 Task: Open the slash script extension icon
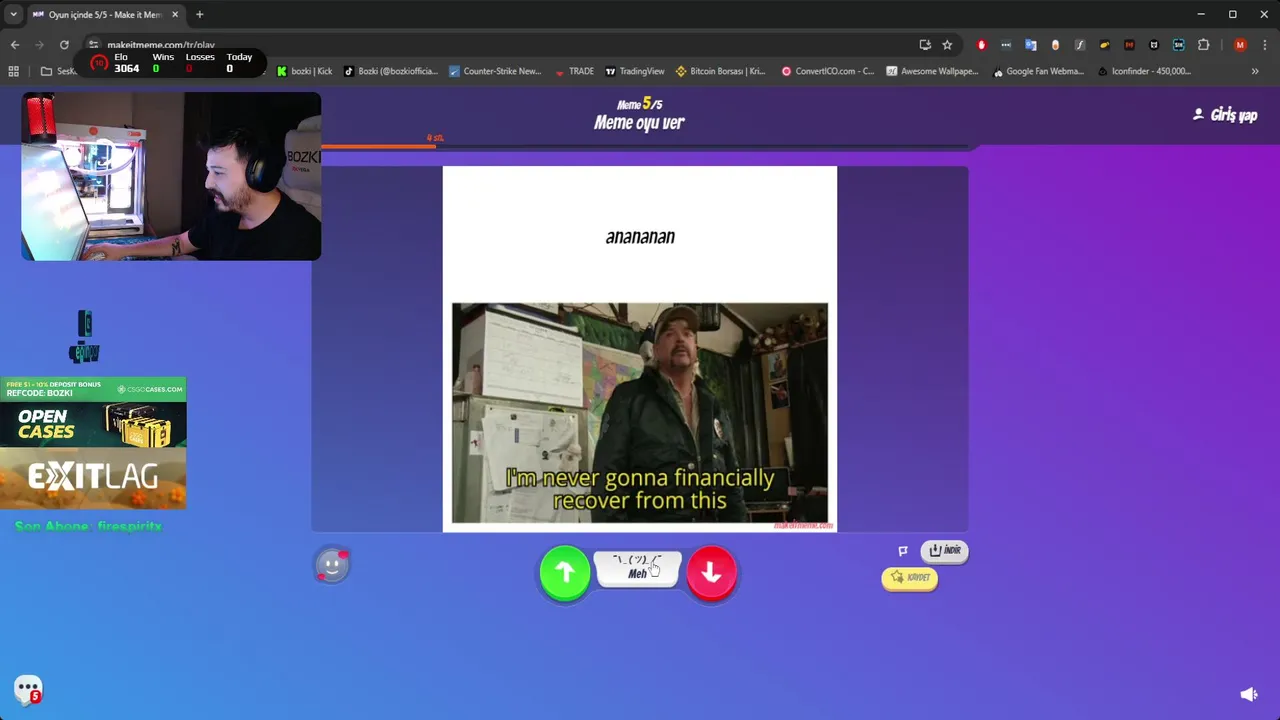pos(1080,45)
